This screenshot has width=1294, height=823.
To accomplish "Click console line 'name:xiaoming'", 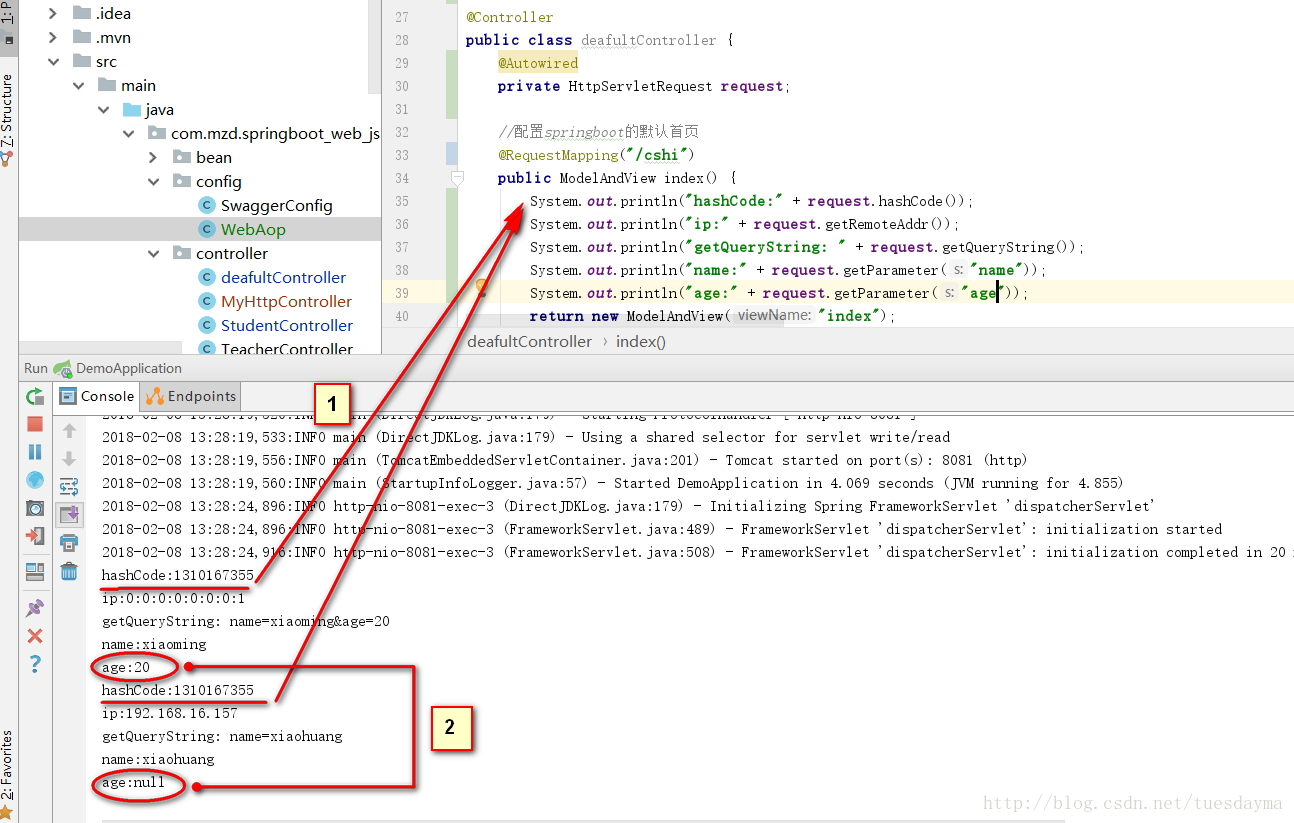I will [154, 644].
